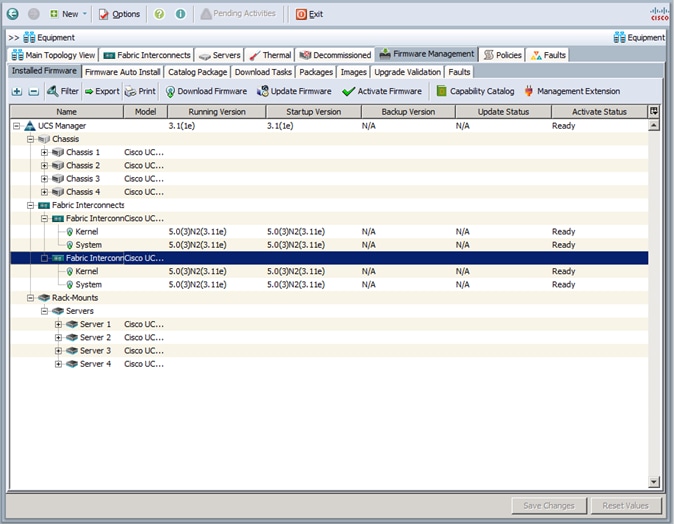Image resolution: width=674 pixels, height=524 pixels.
Task: Open the Packages subtab
Action: tap(316, 72)
